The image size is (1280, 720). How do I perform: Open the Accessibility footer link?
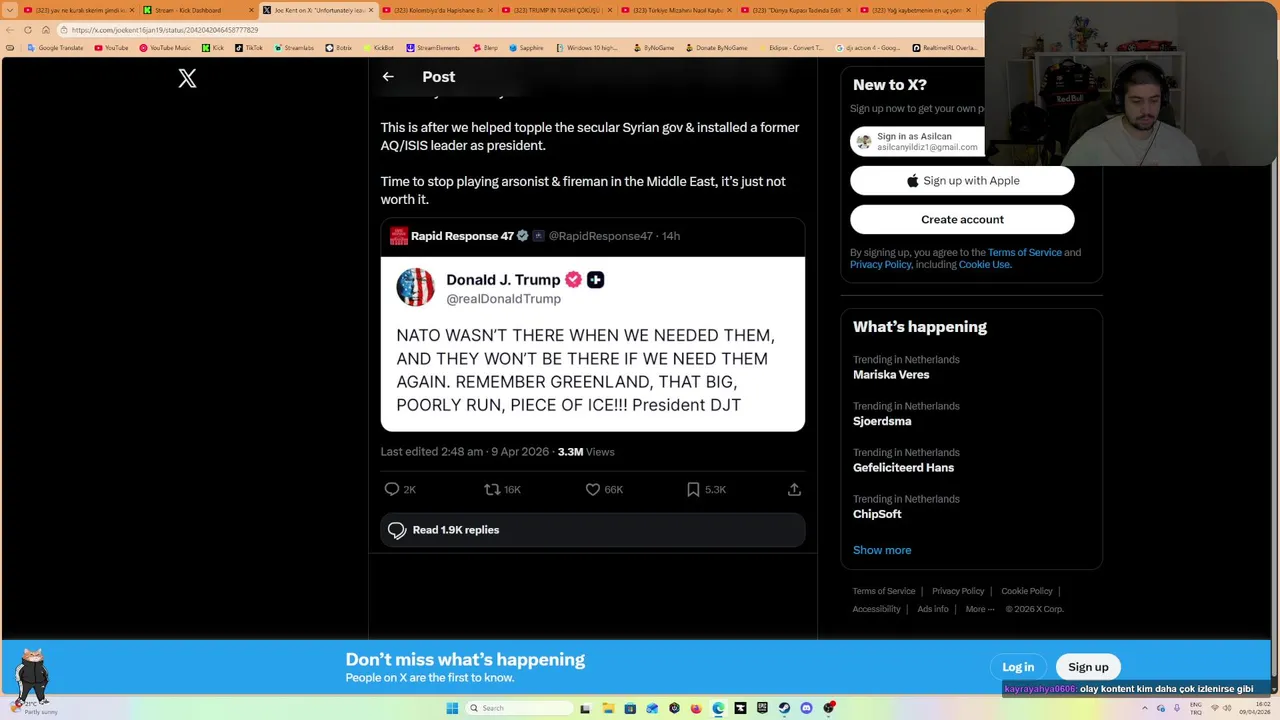876,609
